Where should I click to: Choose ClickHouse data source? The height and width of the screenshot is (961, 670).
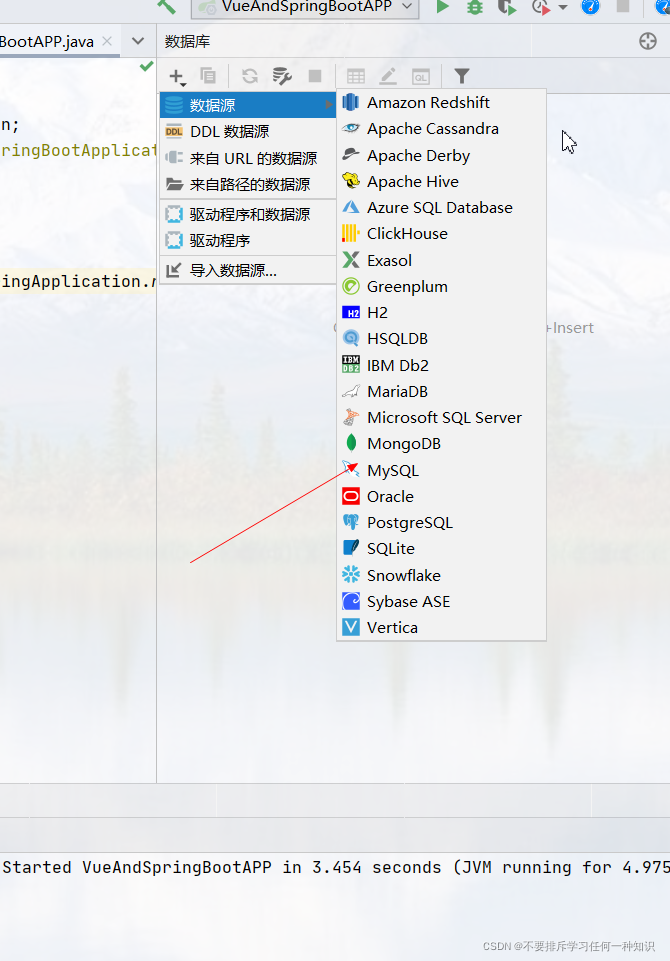coord(441,234)
